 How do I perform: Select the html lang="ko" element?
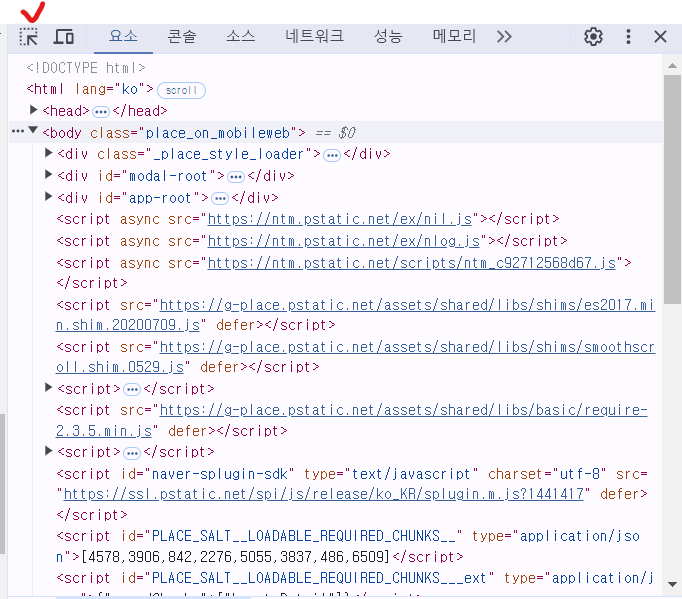coord(90,89)
